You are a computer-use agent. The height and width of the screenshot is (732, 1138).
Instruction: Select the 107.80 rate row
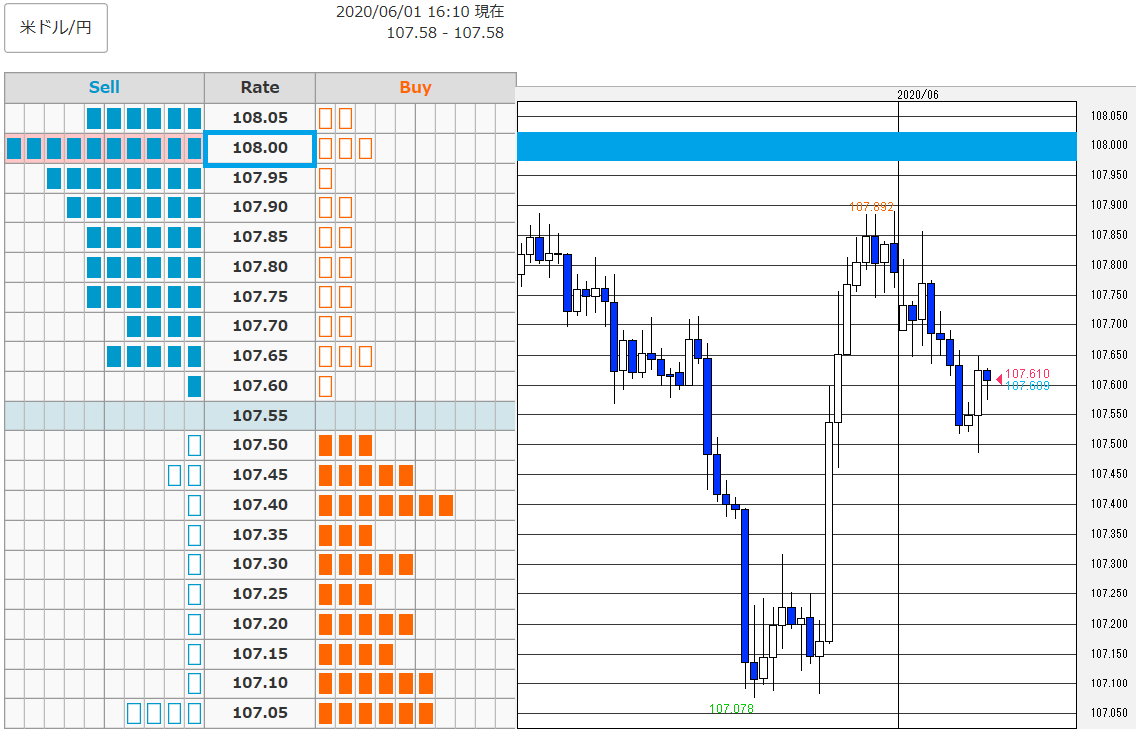[260, 267]
